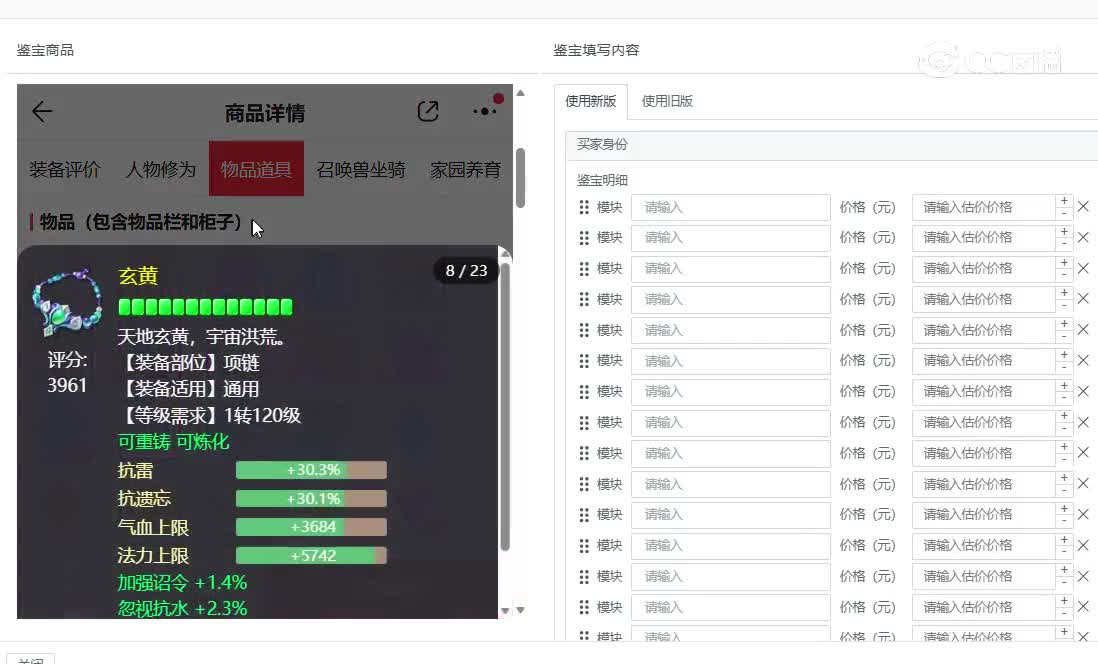Image resolution: width=1098 pixels, height=664 pixels.
Task: Delete the ninth 模块 row with its X
Action: point(1083,453)
